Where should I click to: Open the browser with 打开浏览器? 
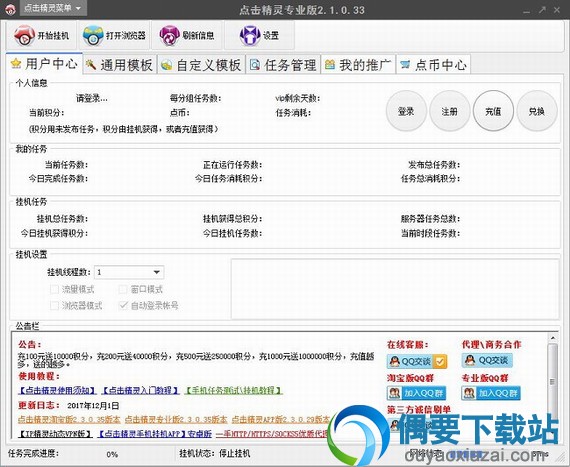114,35
